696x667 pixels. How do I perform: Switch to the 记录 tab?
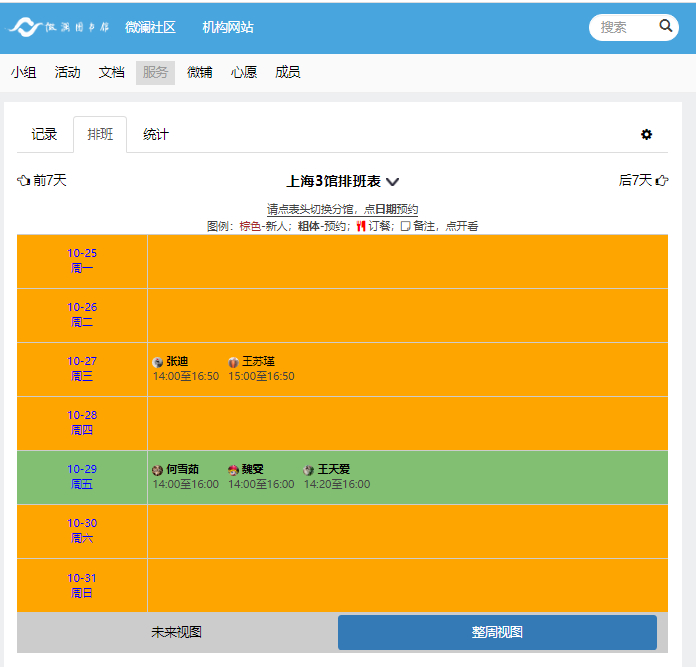point(44,135)
